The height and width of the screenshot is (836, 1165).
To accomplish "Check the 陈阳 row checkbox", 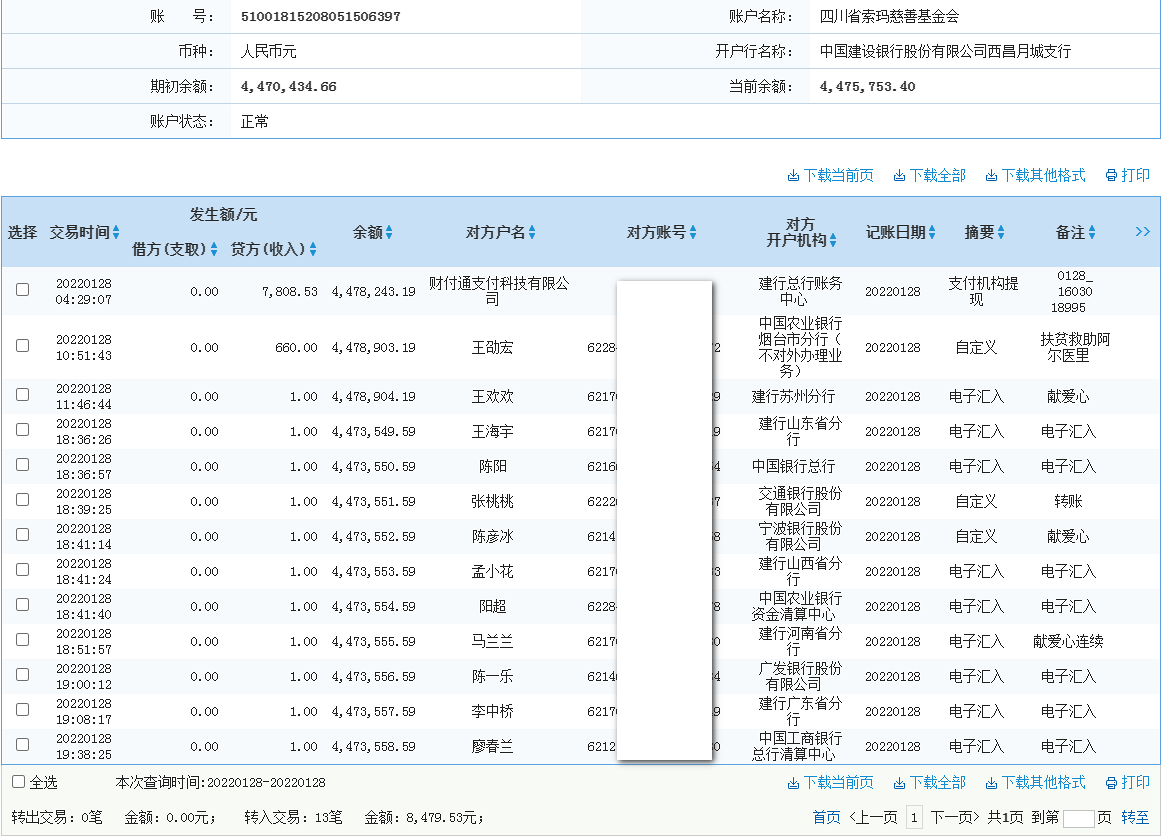I will [x=23, y=464].
